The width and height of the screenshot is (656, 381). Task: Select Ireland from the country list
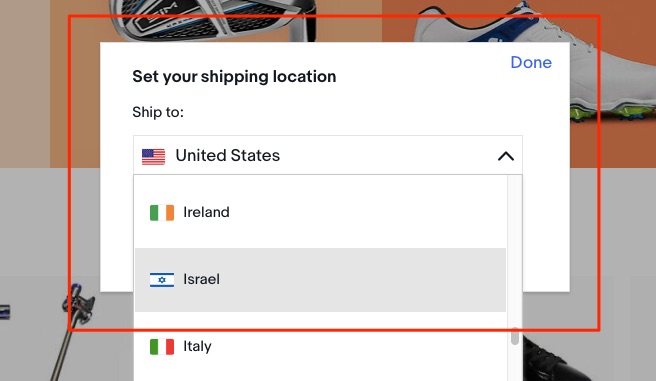coord(320,212)
